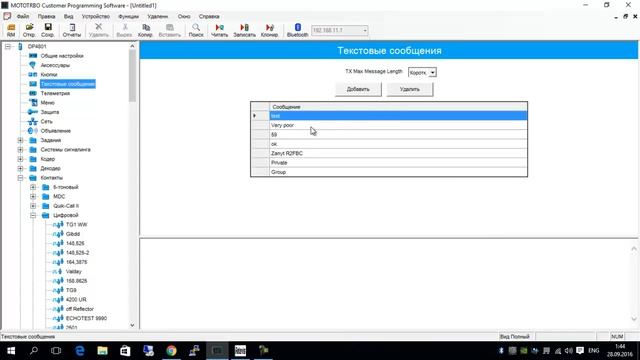Collapse the Цифровой folder
This screenshot has height=360, width=640.
pyautogui.click(x=33, y=216)
